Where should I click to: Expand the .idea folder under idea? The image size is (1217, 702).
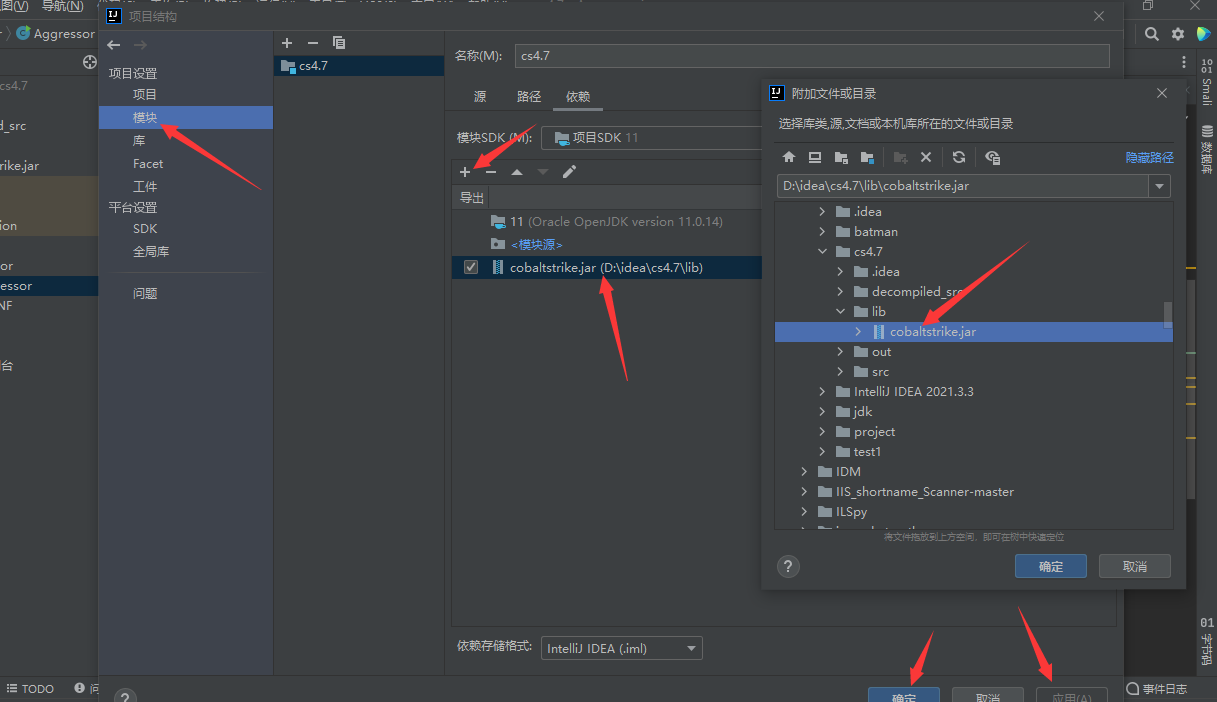coord(823,211)
